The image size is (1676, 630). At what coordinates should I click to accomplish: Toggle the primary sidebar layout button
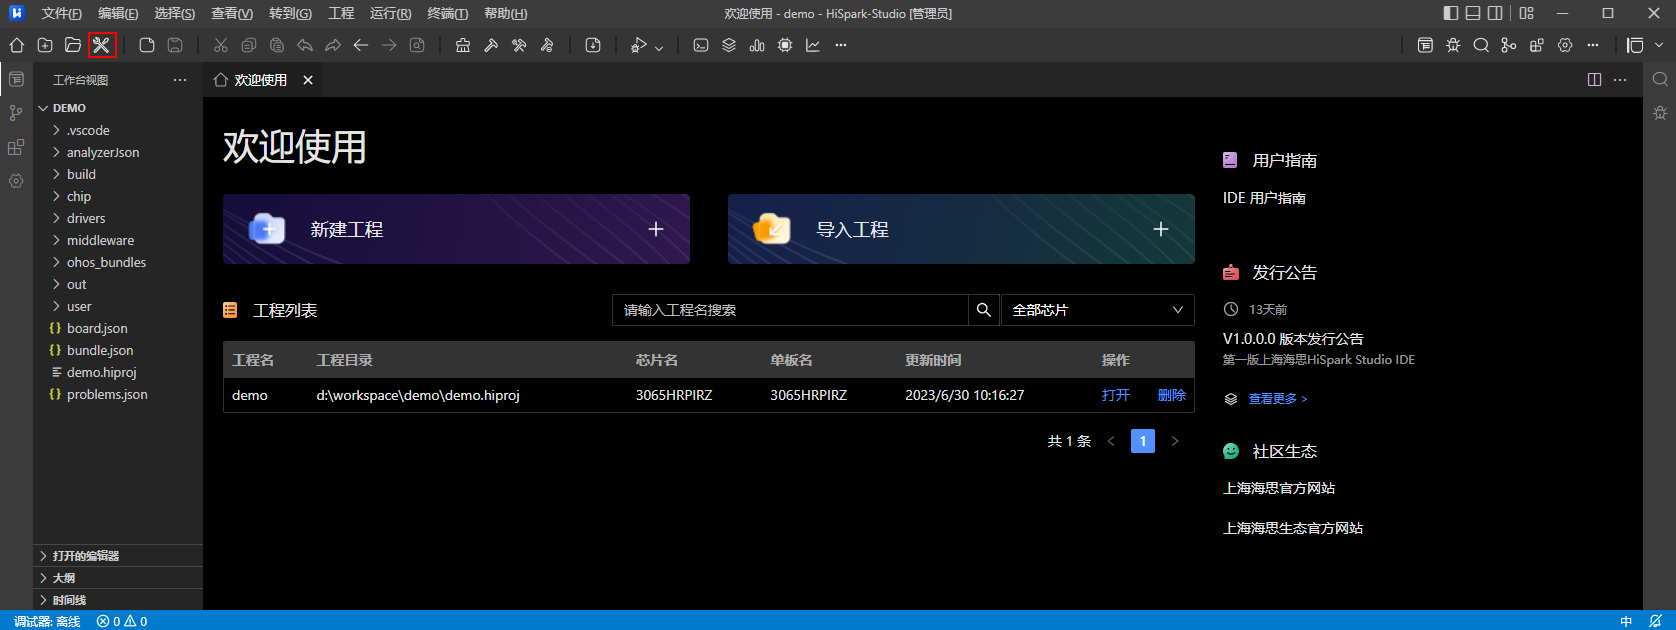(x=1451, y=13)
